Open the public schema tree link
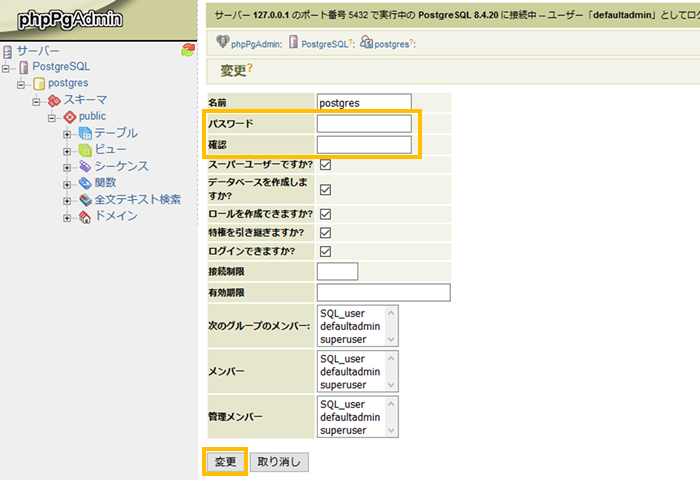This screenshot has width=700, height=480. click(92, 116)
